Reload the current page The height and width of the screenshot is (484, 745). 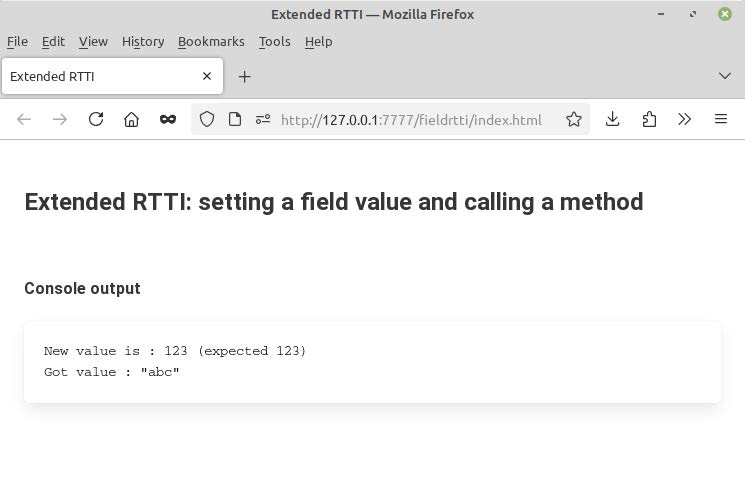[96, 120]
